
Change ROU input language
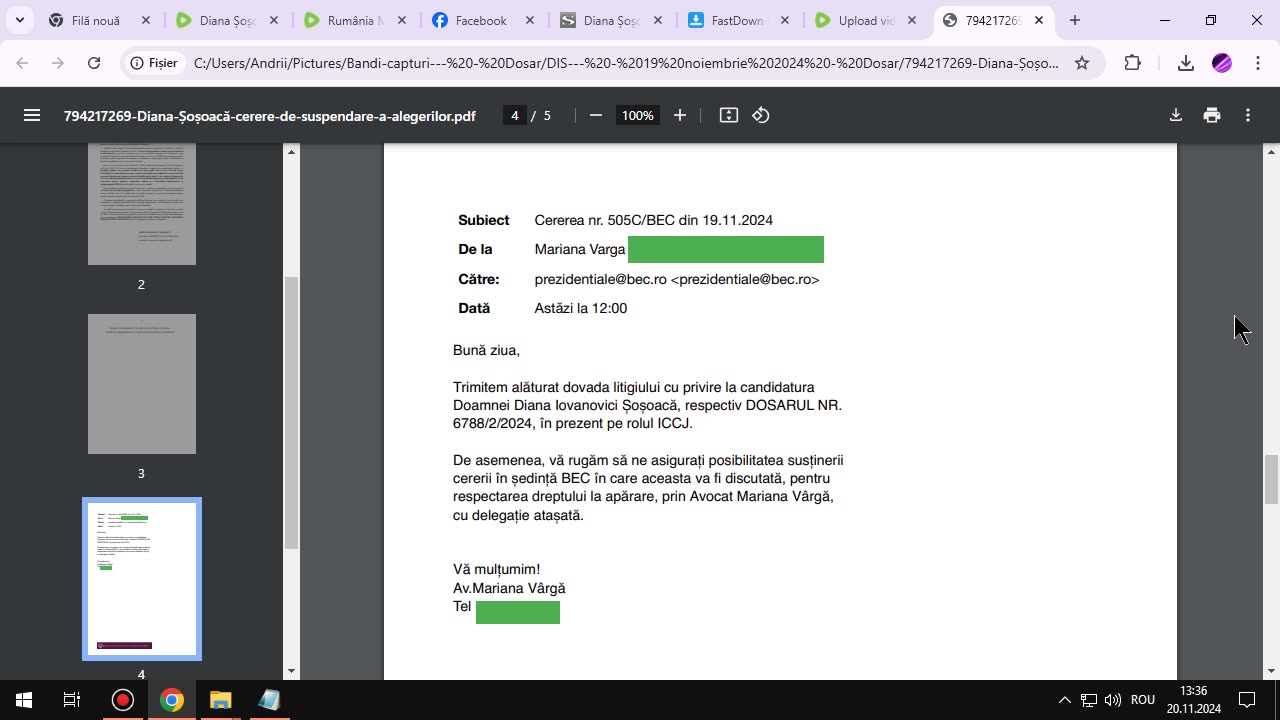[1143, 700]
